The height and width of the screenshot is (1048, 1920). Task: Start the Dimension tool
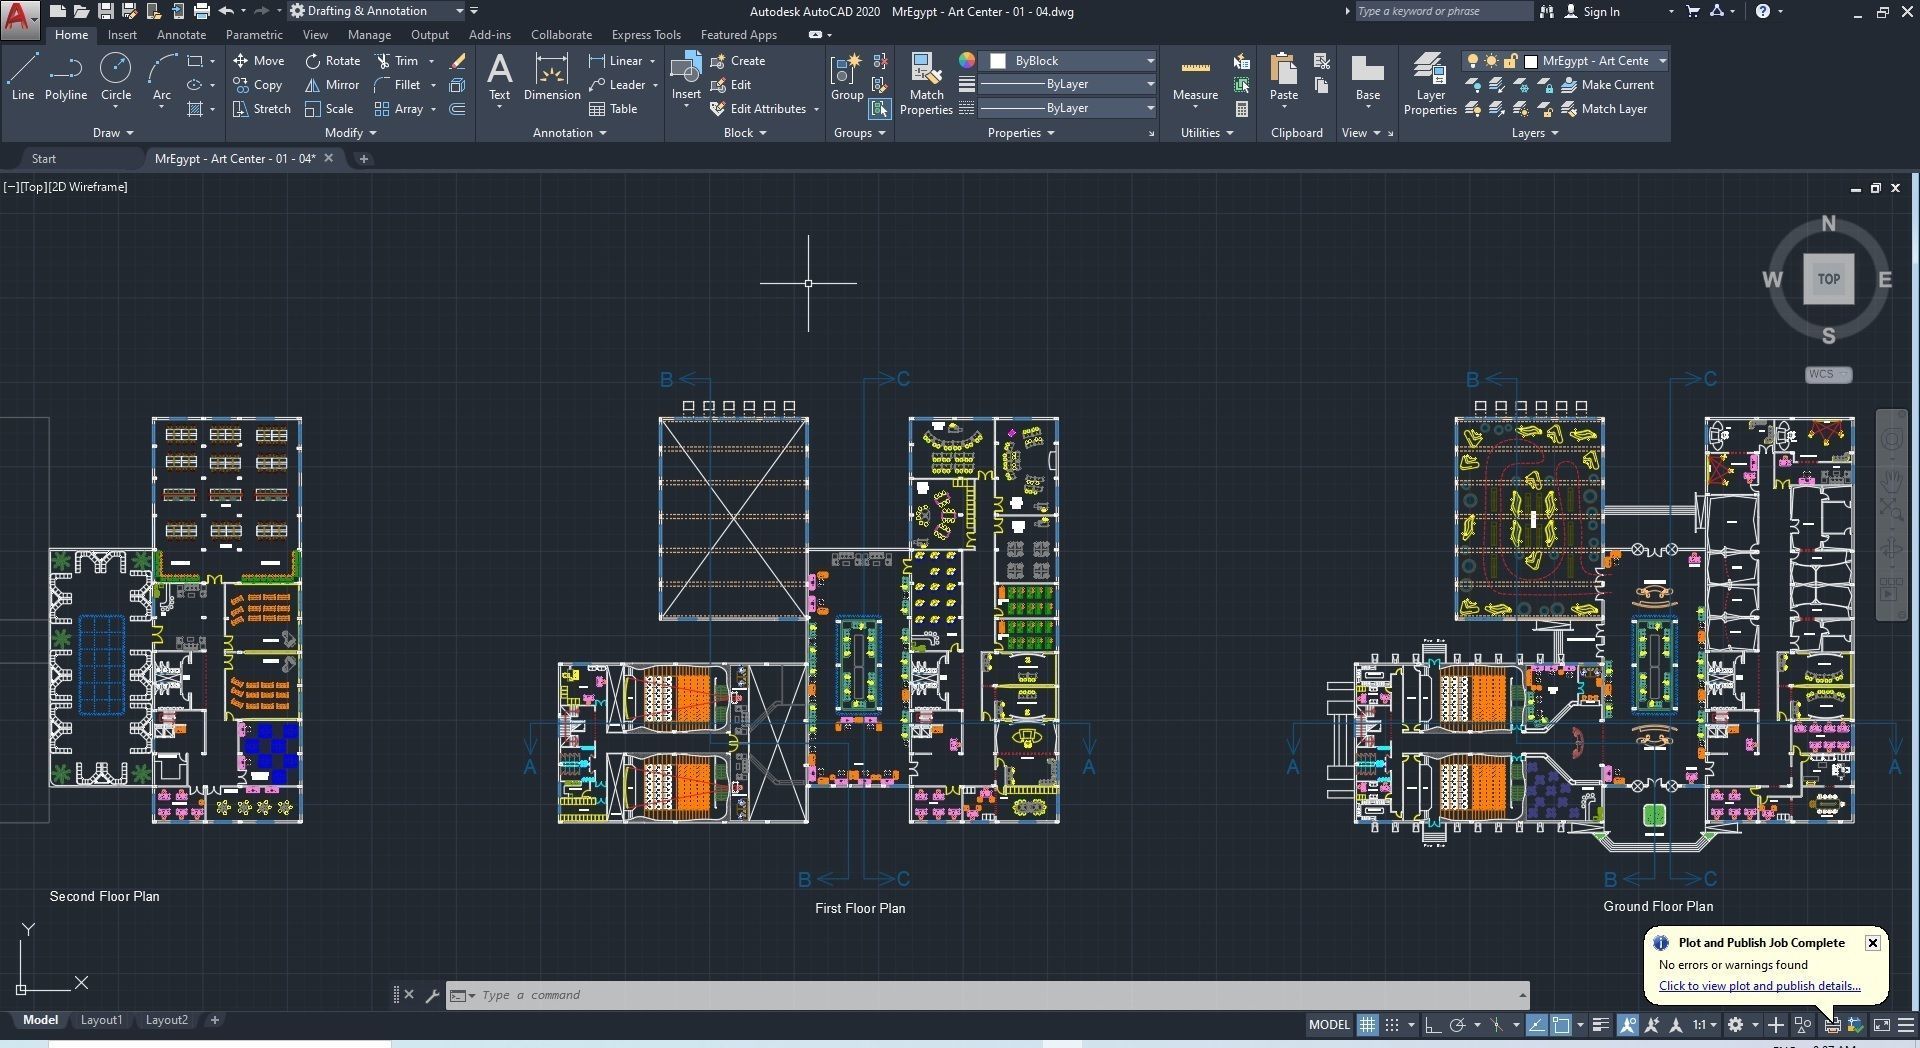pyautogui.click(x=552, y=78)
